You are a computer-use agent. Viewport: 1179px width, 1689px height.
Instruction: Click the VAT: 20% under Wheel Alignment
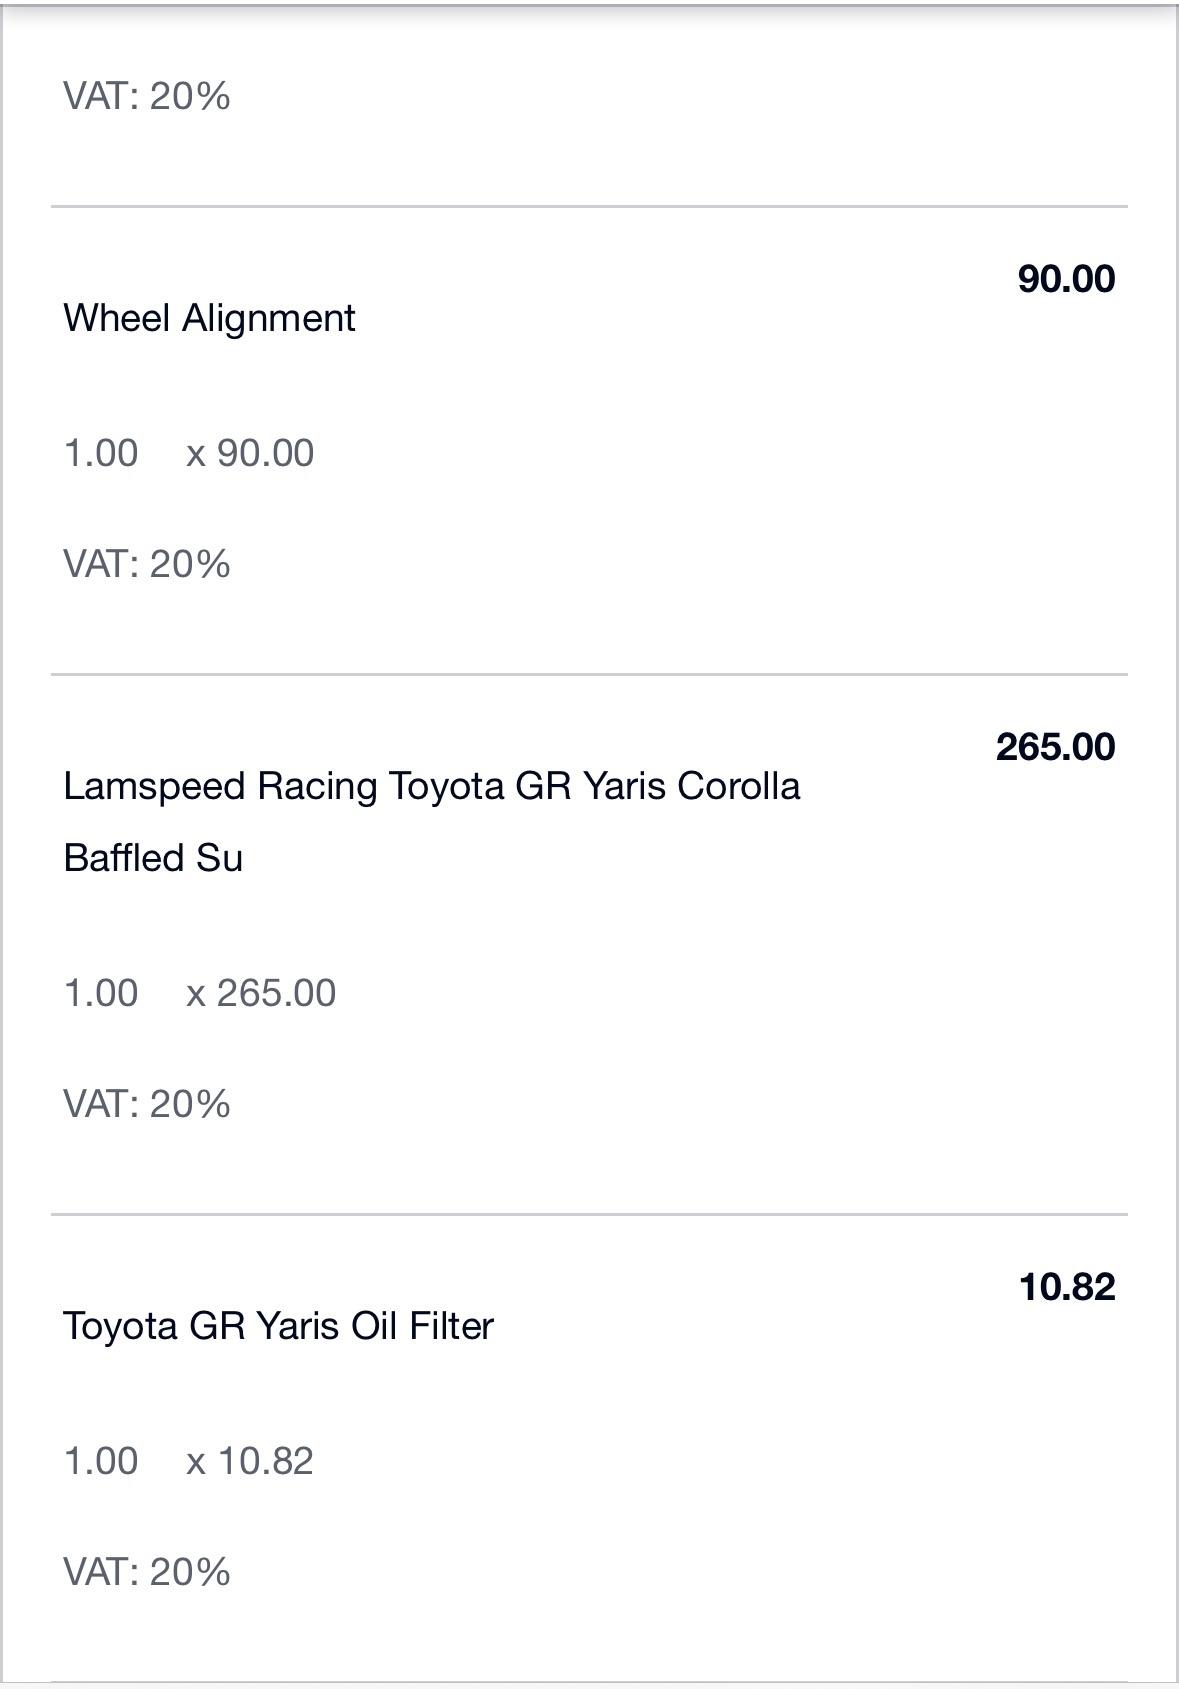point(147,564)
